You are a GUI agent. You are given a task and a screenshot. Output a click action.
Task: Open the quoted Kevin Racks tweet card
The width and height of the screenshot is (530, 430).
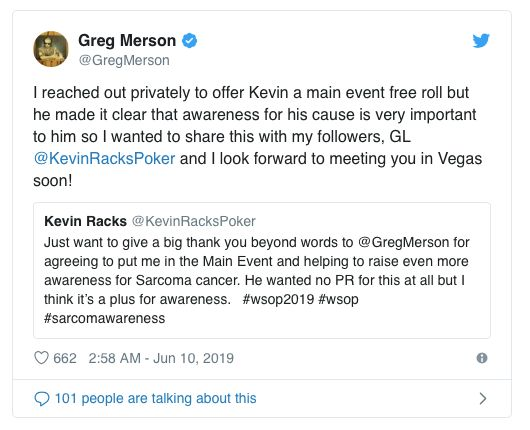[262, 270]
